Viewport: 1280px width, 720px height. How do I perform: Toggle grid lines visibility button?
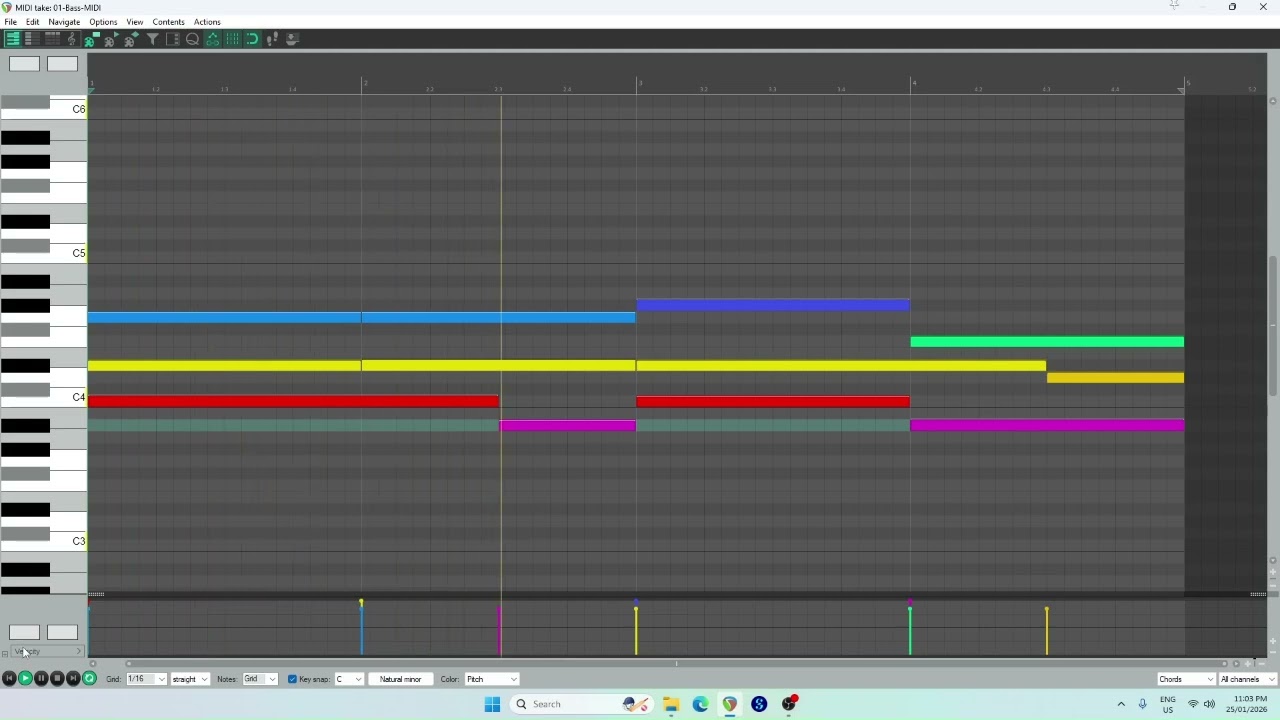(232, 39)
